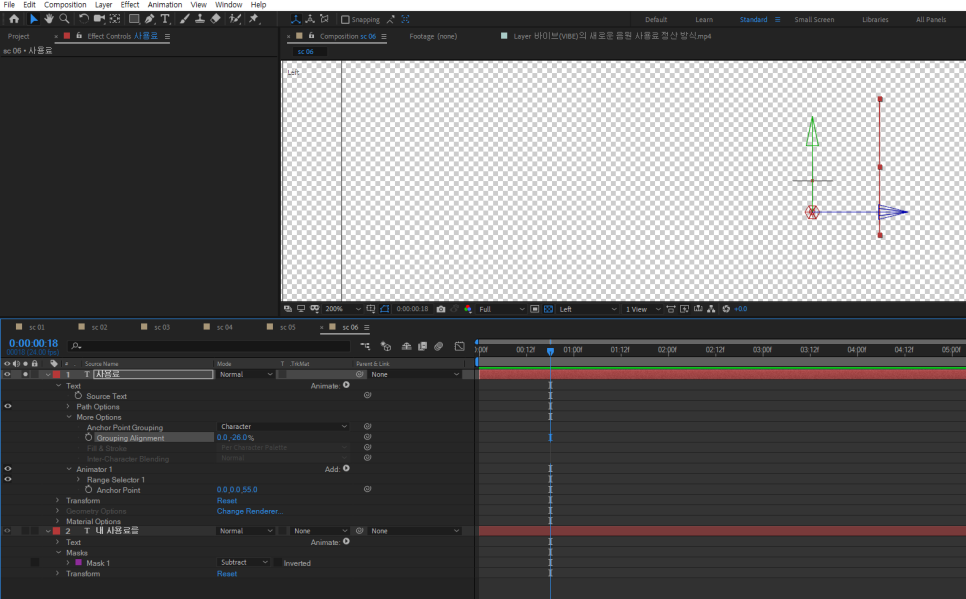Screen dimensions: 966x599
Task: Select the Puppet Pin tool
Action: click(254, 19)
